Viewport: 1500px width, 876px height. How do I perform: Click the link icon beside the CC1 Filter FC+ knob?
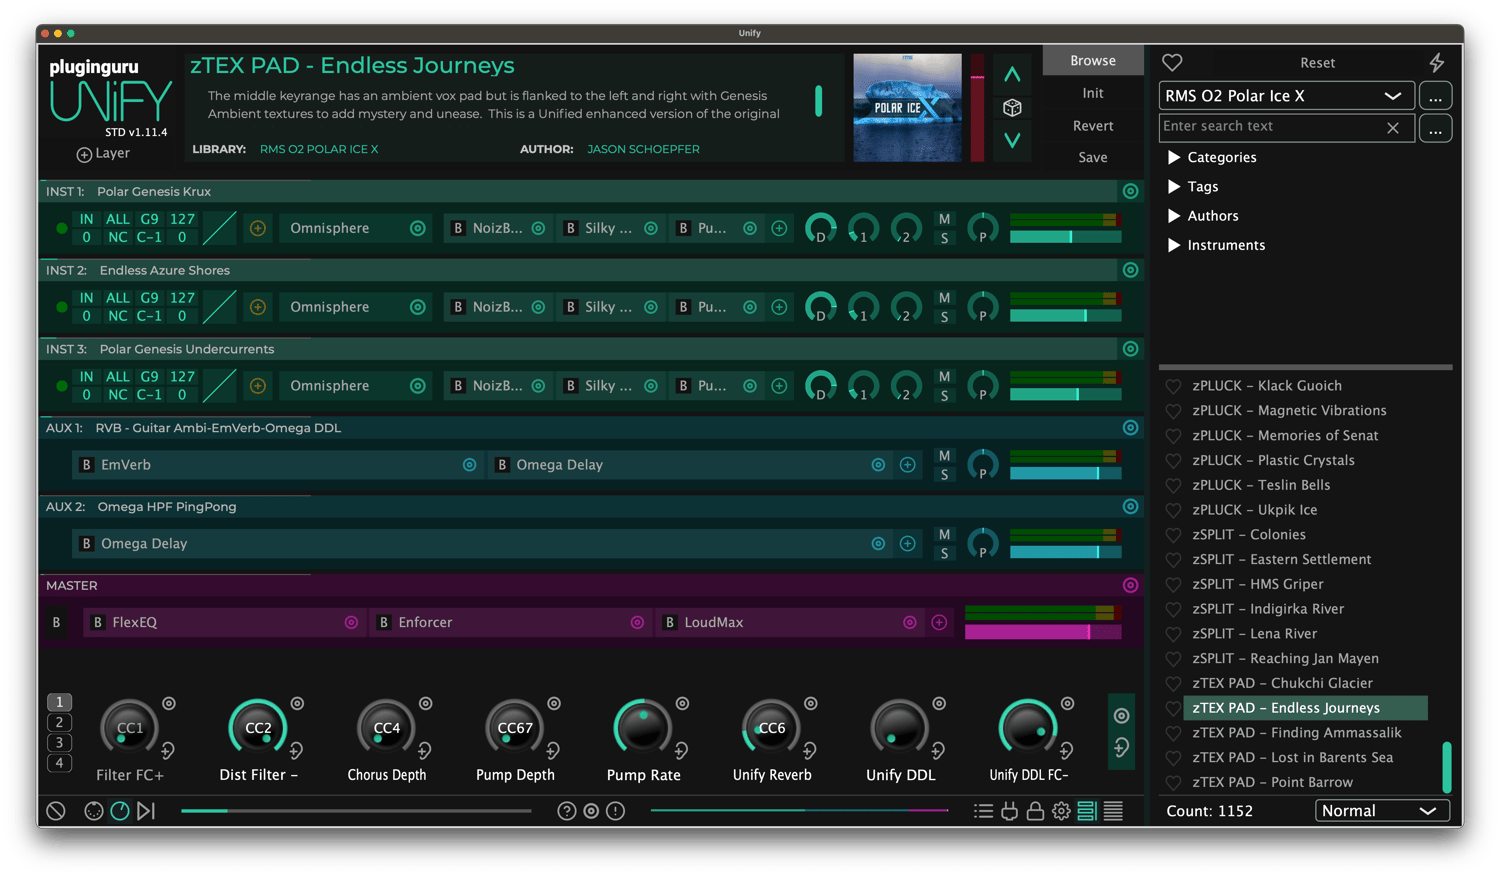click(x=168, y=750)
